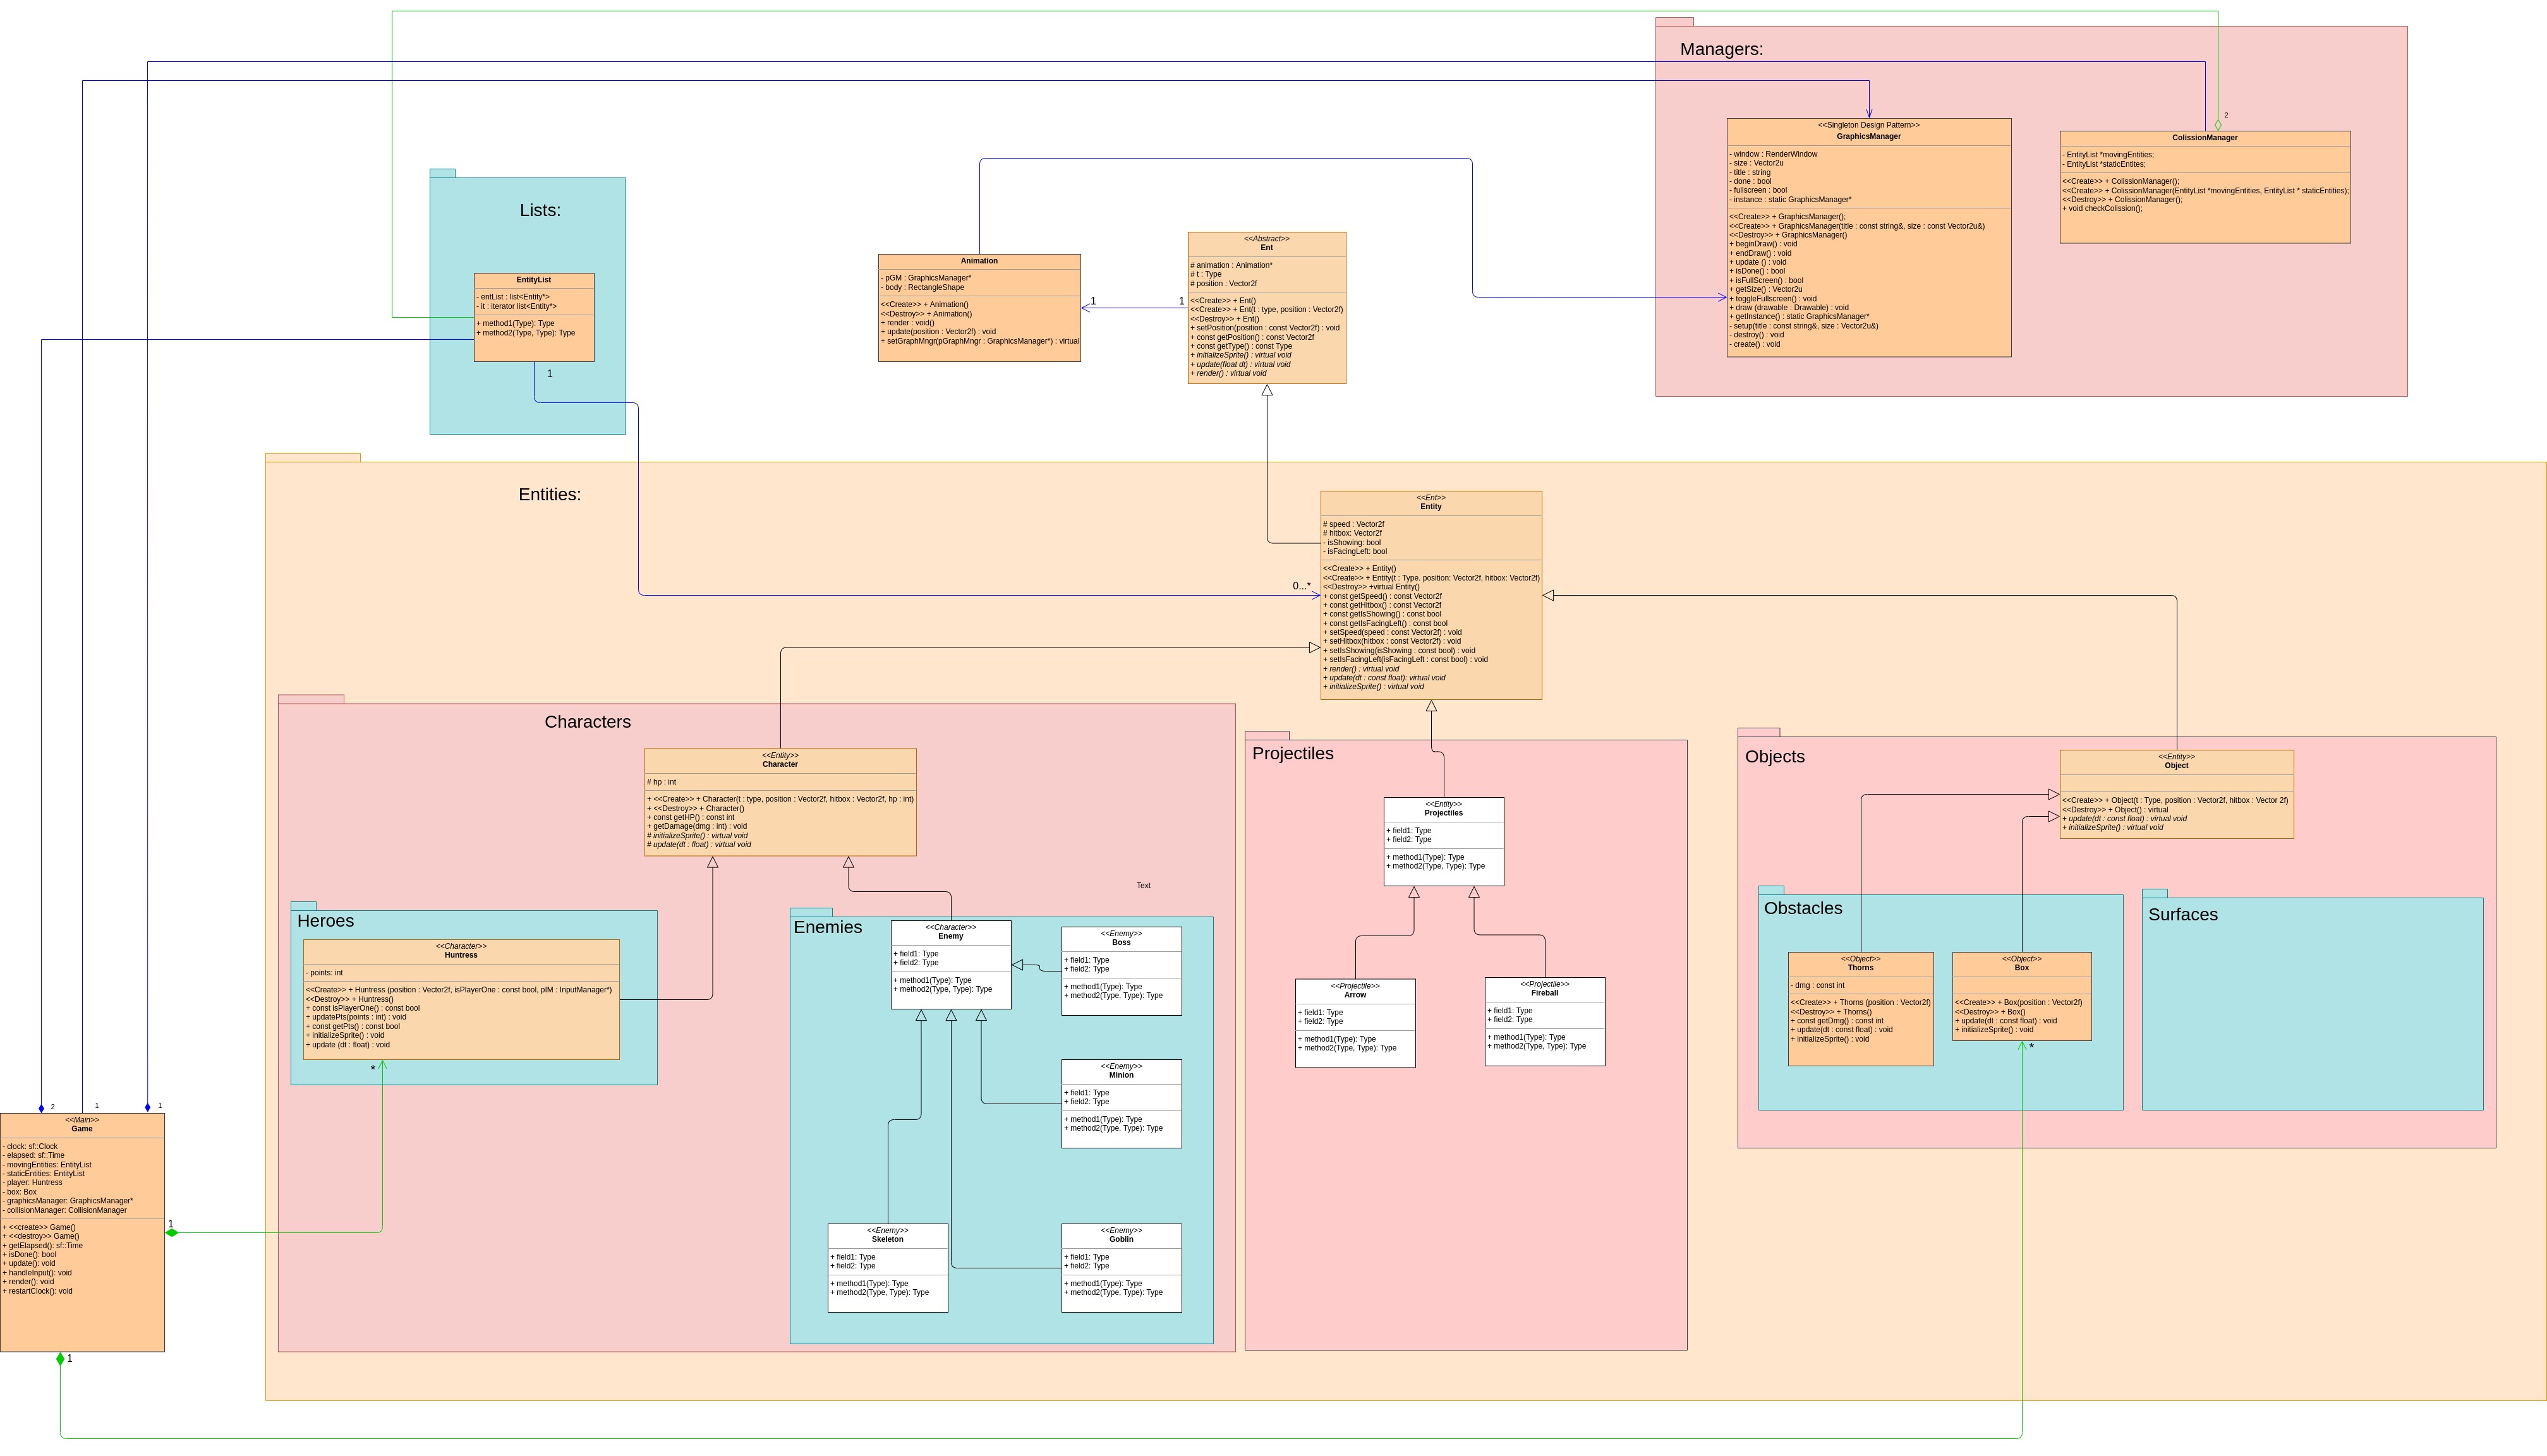Click '- pGM : GraphicsManager*' in Animation
Image resolution: width=2547 pixels, height=1456 pixels.
925,278
